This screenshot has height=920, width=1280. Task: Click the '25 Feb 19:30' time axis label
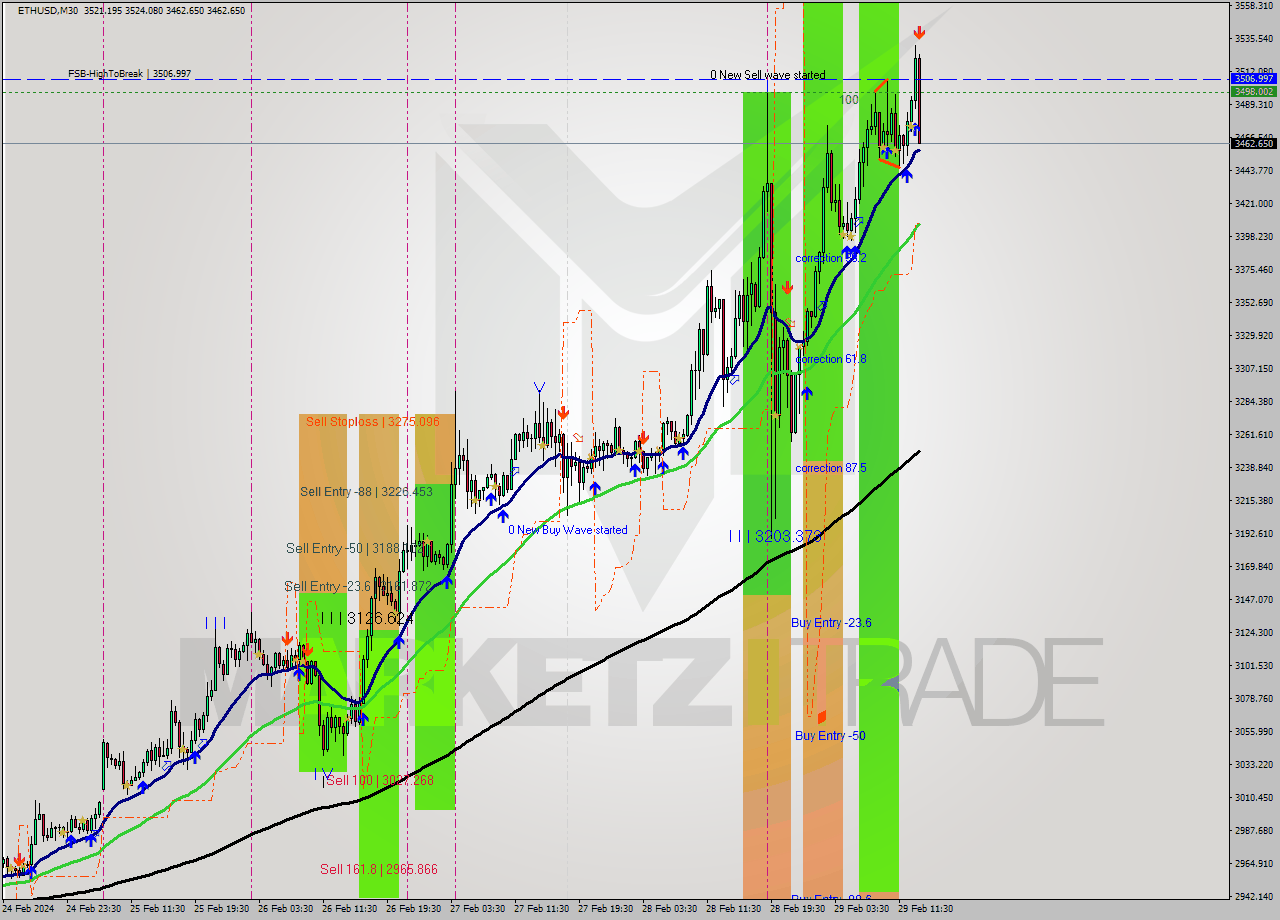coord(221,909)
